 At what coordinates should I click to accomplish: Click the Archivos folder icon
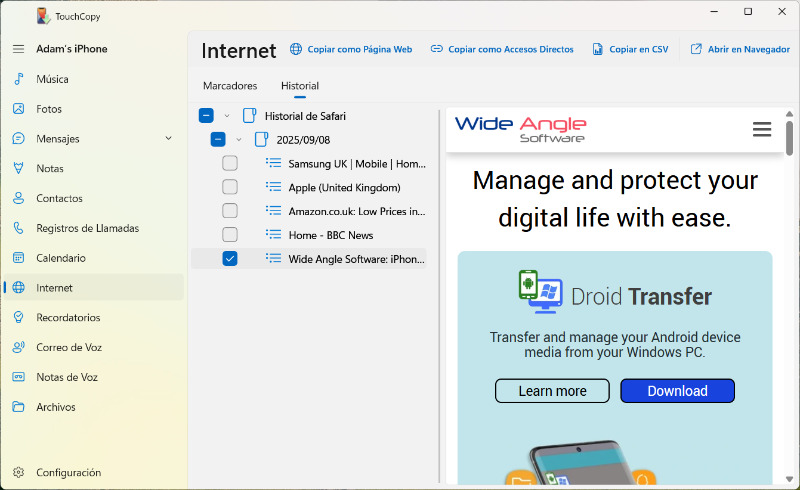pos(18,407)
